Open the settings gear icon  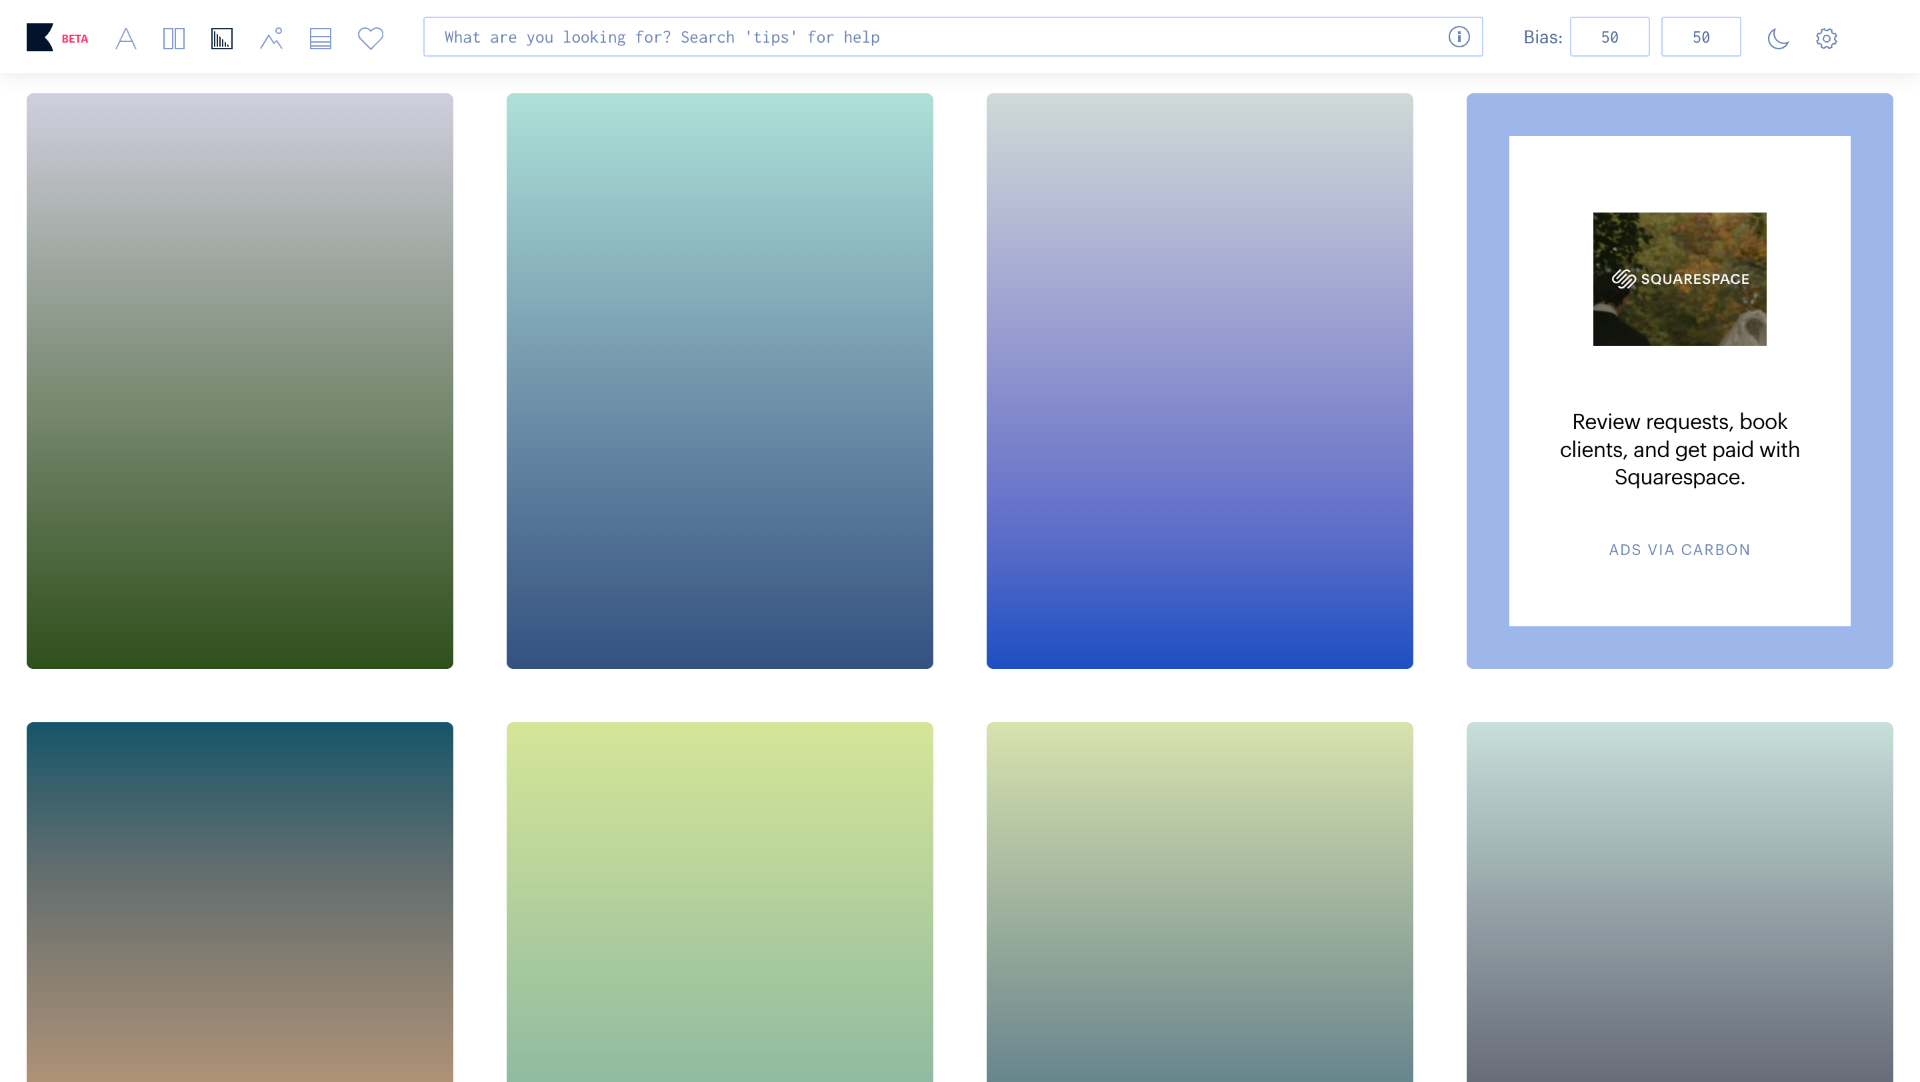point(1826,39)
